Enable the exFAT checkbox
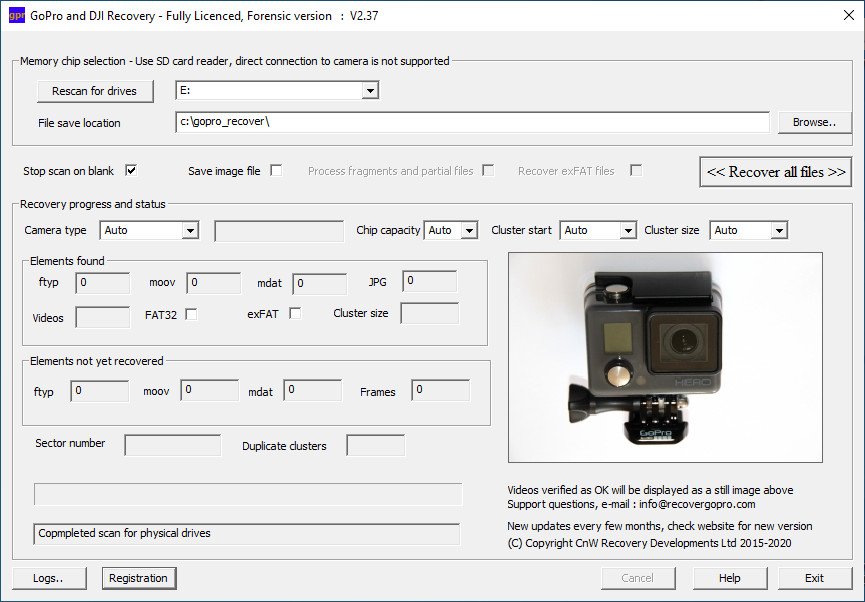The image size is (865, 602). click(x=293, y=312)
